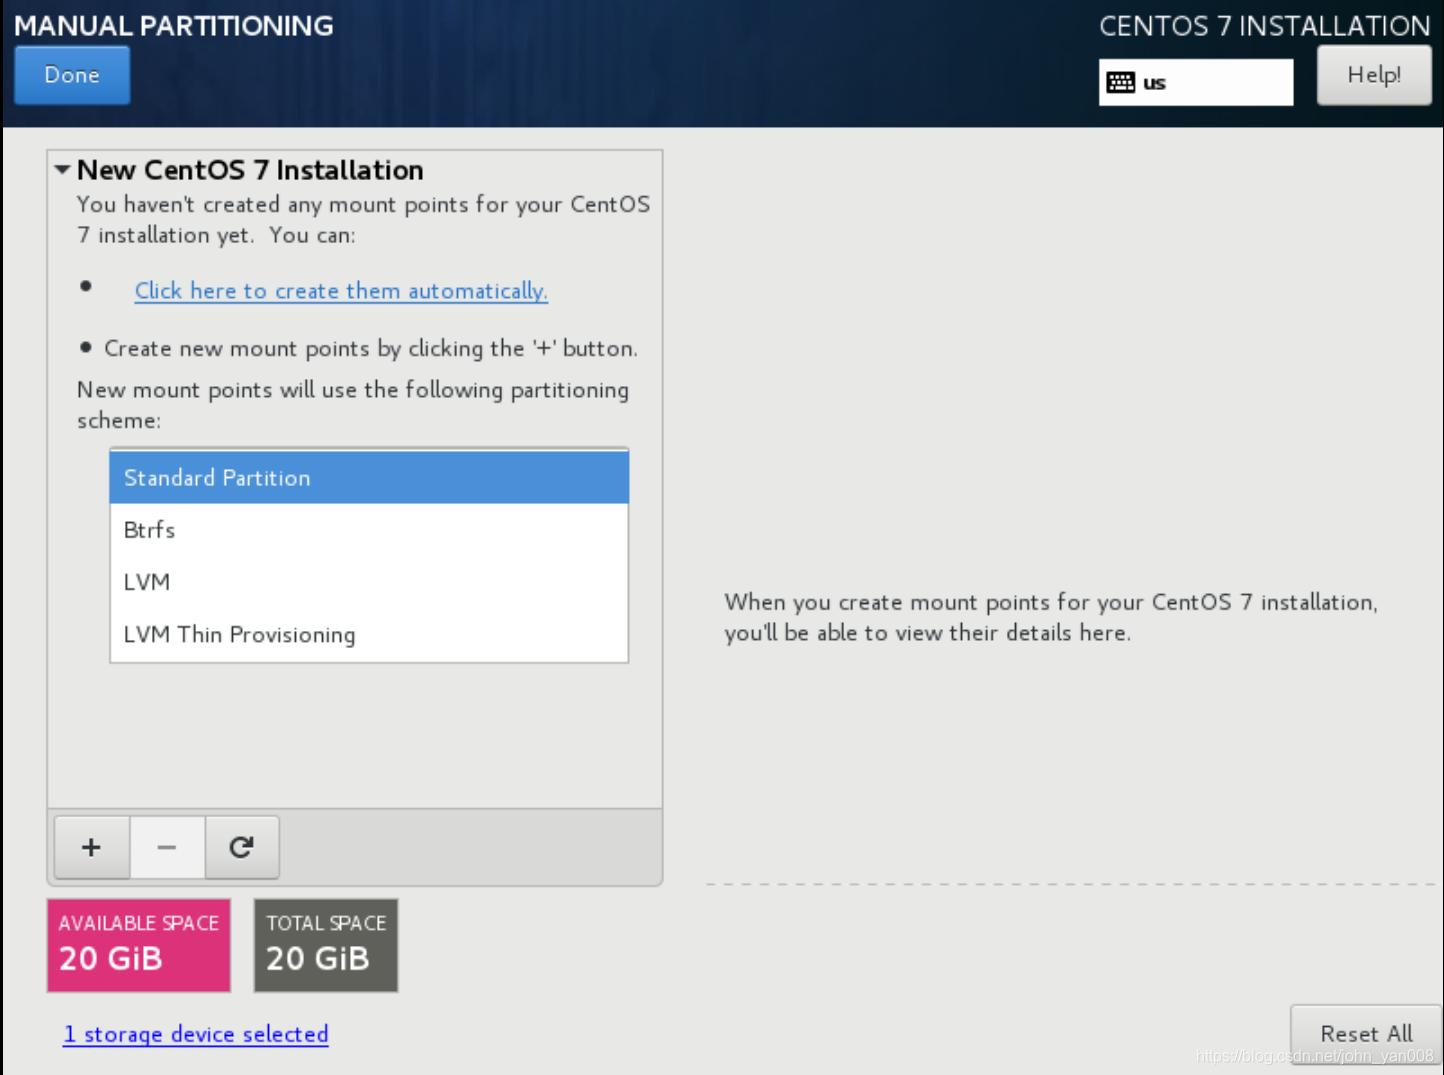Image resolution: width=1444 pixels, height=1075 pixels.
Task: Click the minus icon to remove mount point
Action: 167,847
